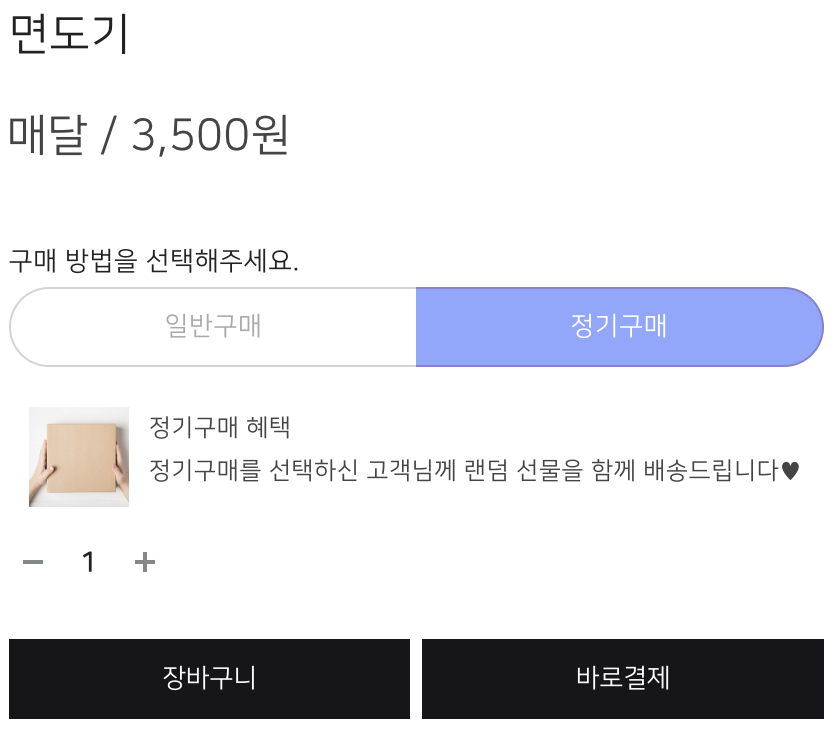Increase quantity with the plus icon
The height and width of the screenshot is (730, 834).
(145, 563)
